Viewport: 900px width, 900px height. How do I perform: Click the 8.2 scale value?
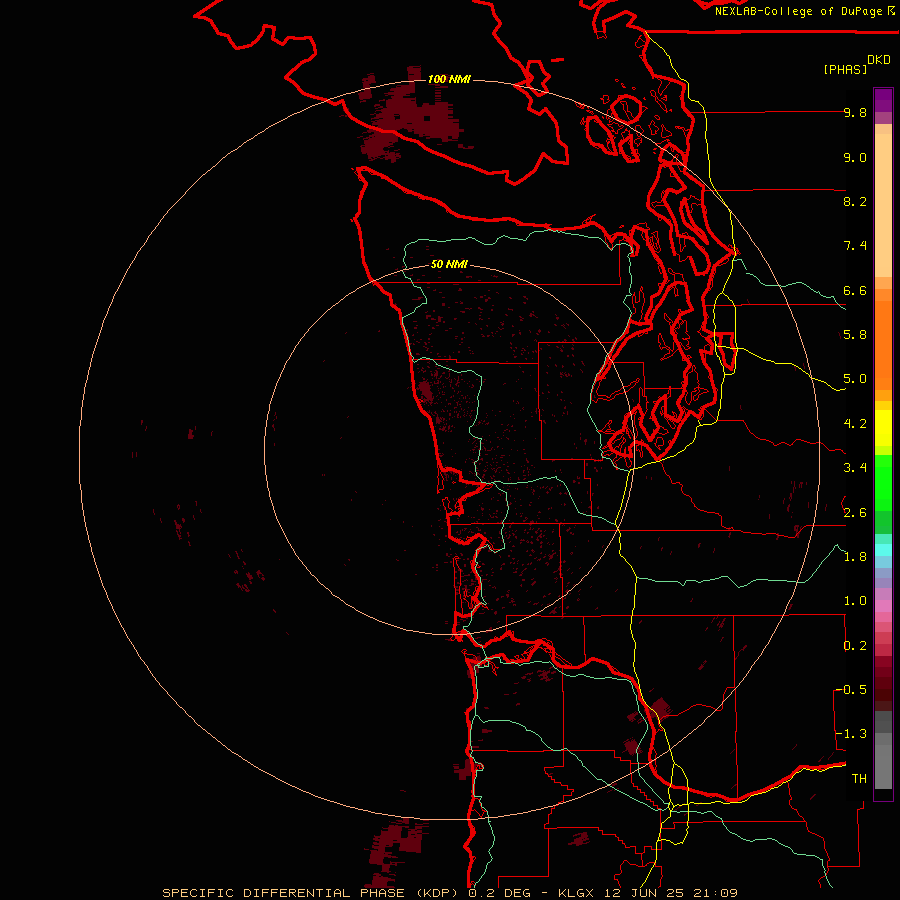855,201
